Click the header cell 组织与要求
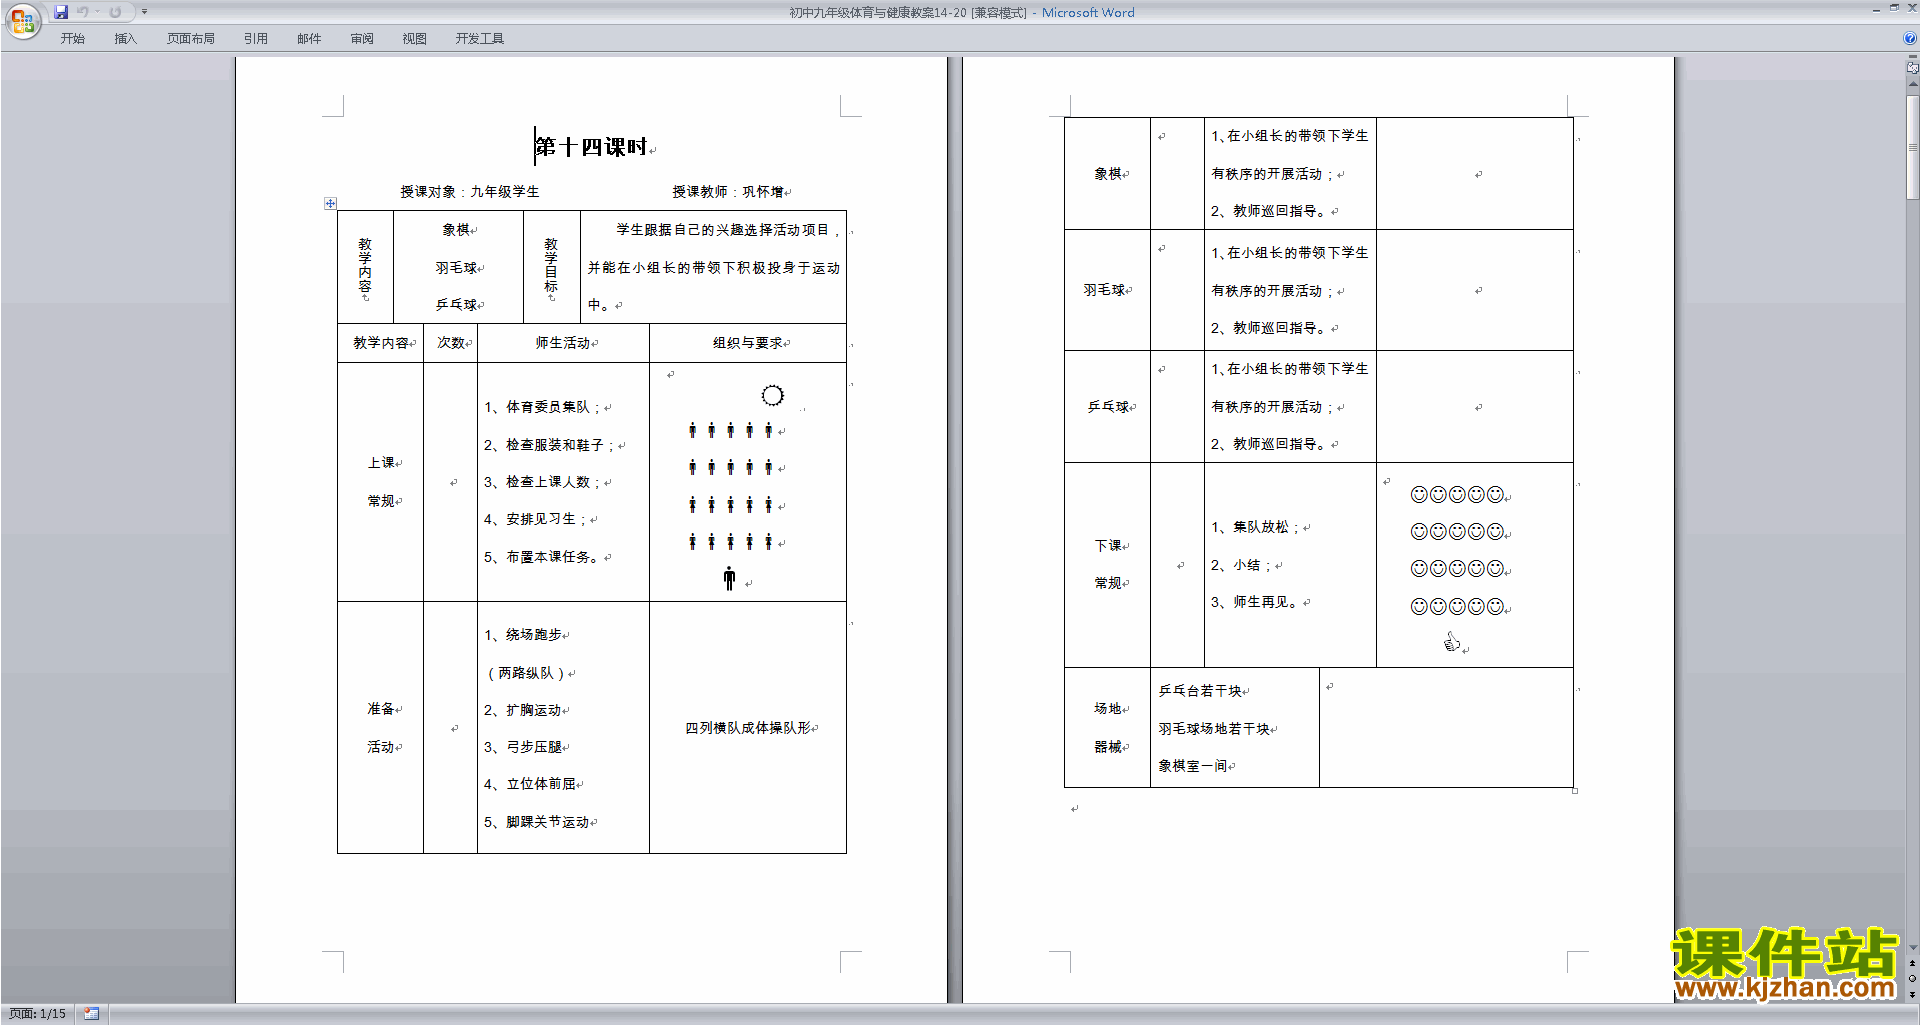1920x1025 pixels. (x=748, y=343)
